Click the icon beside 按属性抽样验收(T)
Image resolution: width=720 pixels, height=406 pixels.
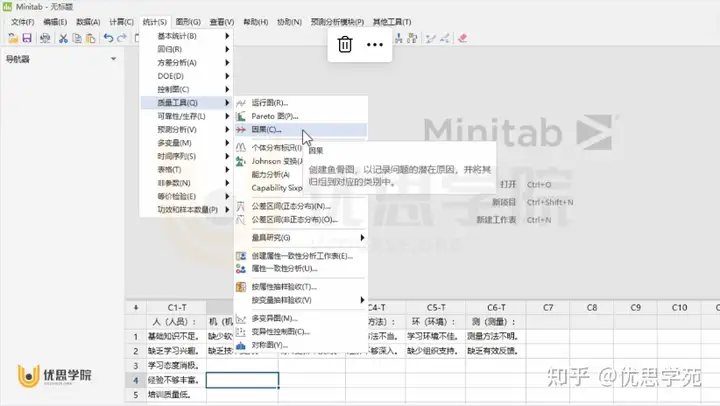point(241,287)
